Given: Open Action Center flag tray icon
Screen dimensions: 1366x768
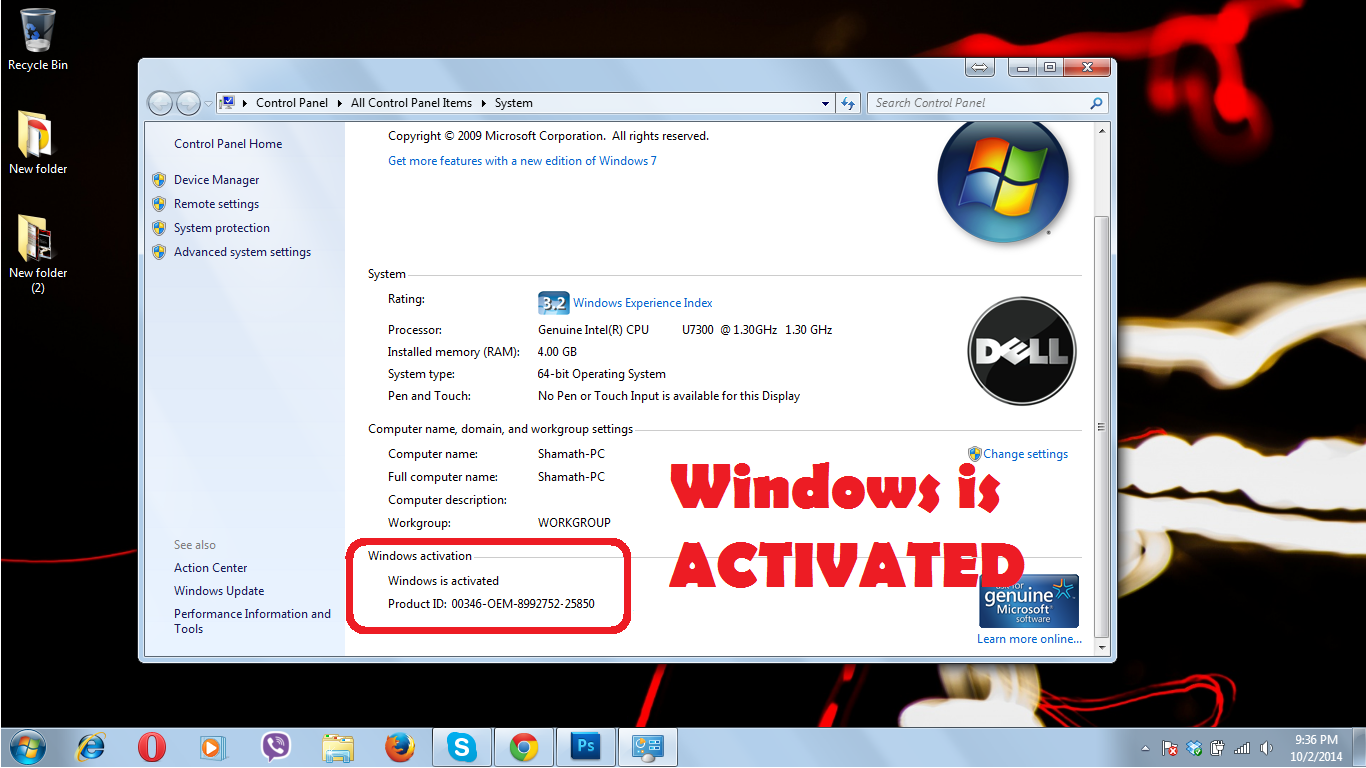Looking at the screenshot, I should 1169,748.
